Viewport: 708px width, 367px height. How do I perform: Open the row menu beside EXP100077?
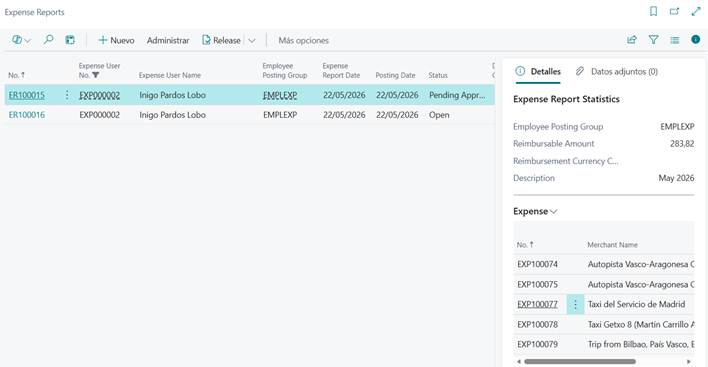(575, 304)
